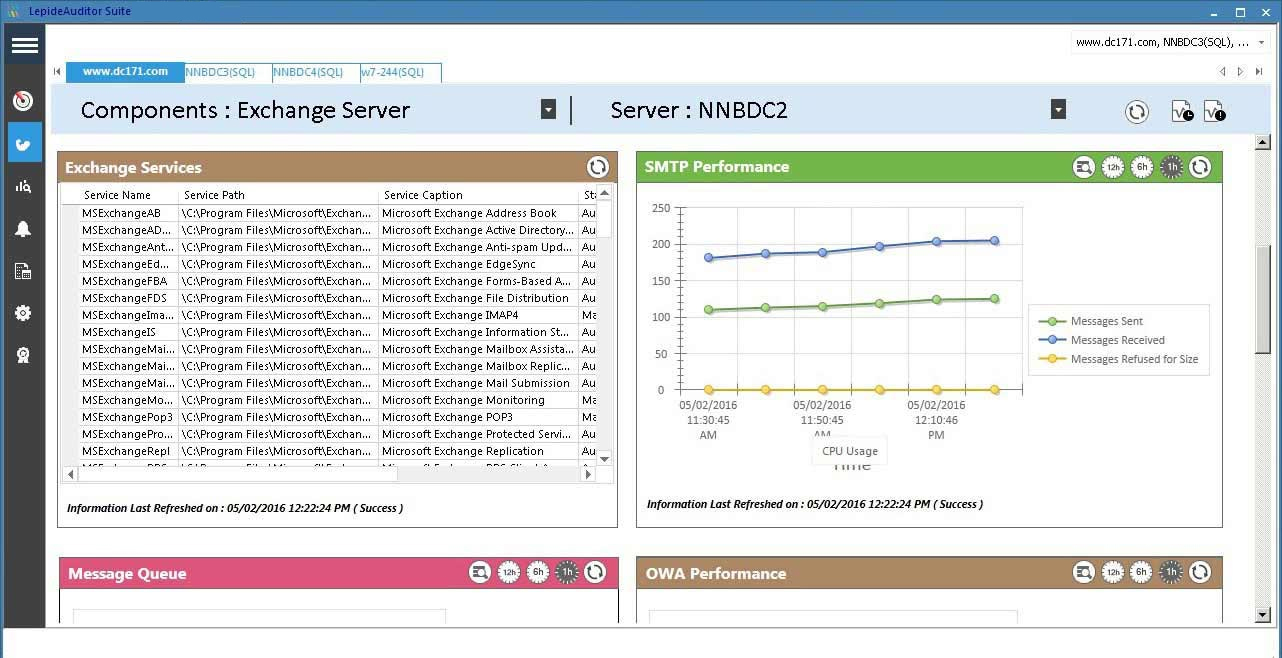Switch to the www.dc171.com tab

(125, 72)
